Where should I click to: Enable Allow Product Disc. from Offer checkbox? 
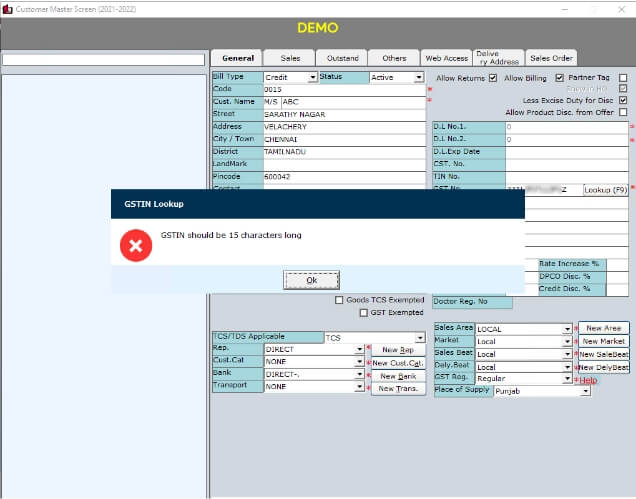click(x=623, y=112)
